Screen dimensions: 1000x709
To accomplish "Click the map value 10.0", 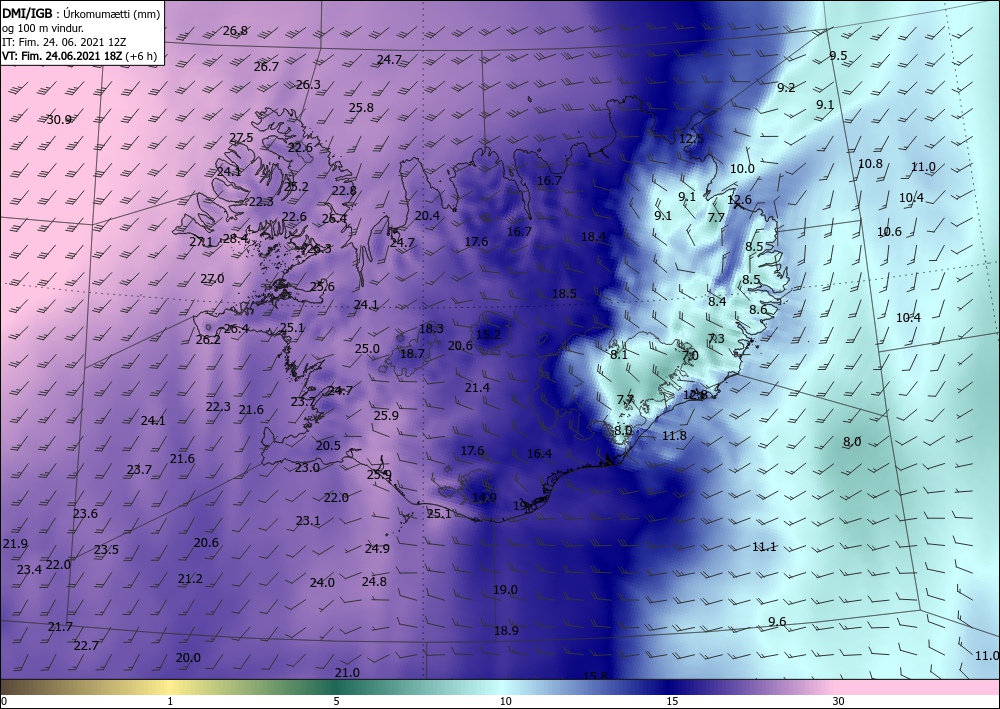I will [x=742, y=168].
